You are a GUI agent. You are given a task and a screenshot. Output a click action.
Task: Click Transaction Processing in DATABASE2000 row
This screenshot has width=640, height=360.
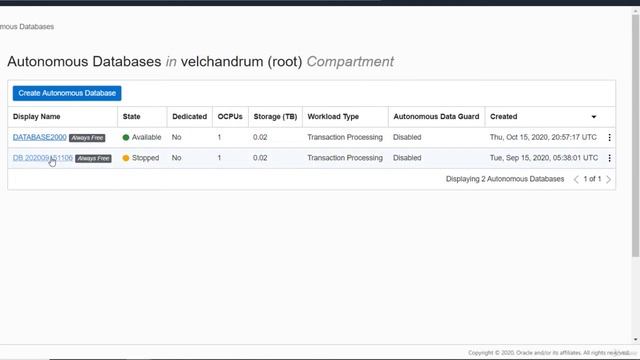345,137
